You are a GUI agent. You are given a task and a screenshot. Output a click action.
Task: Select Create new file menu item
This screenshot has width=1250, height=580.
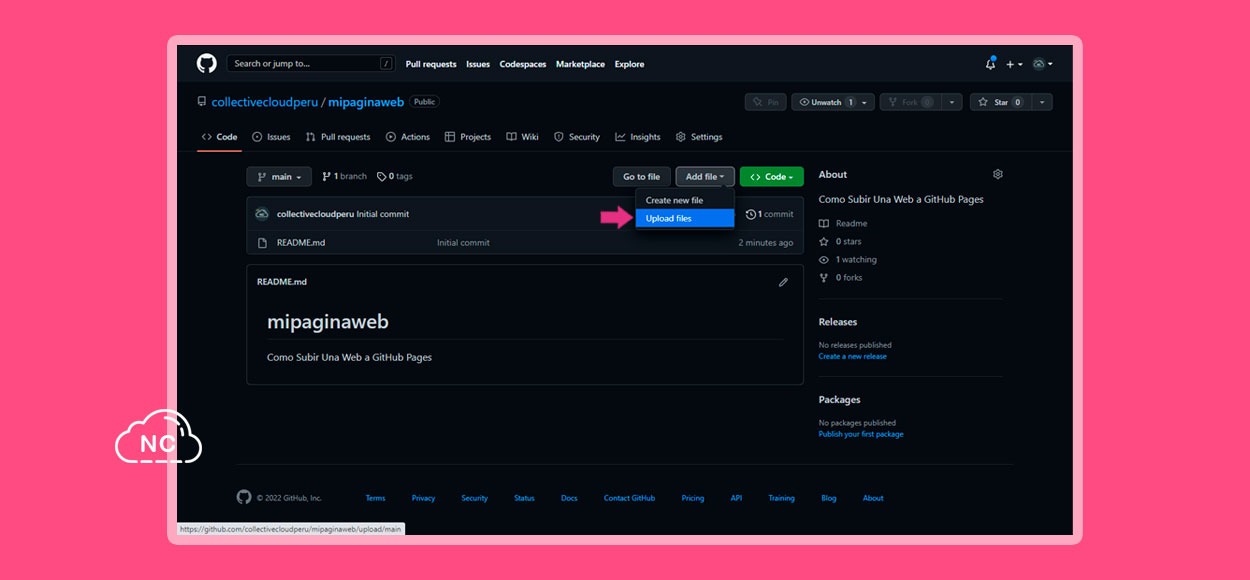(685, 200)
